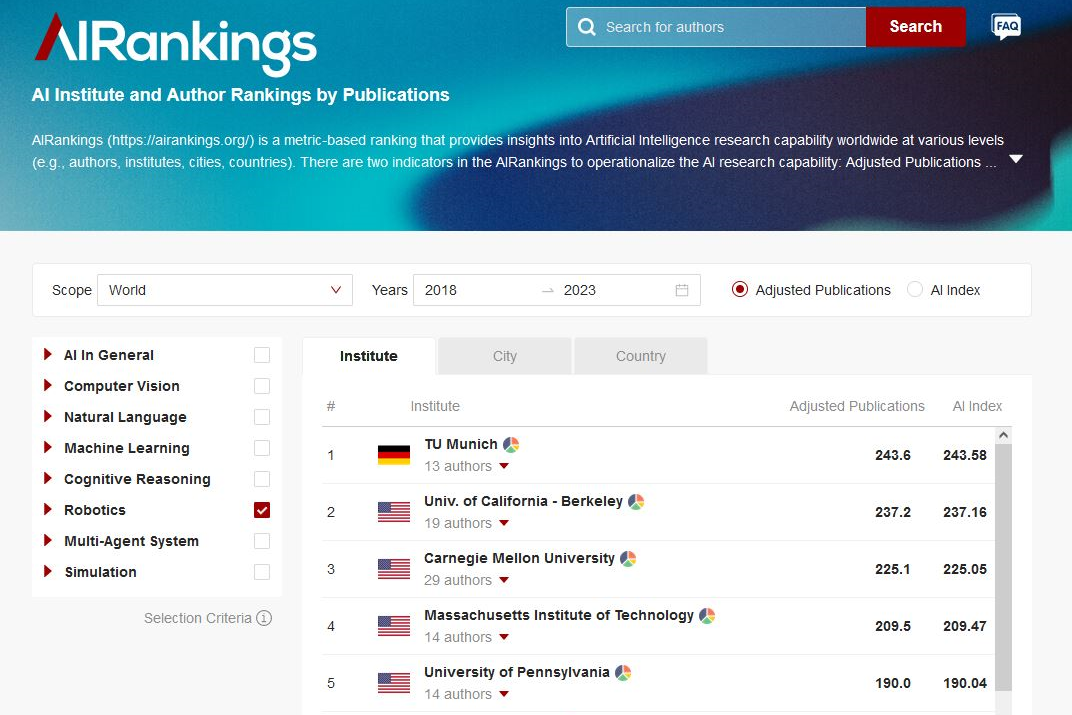Click the red Search button
The image size is (1072, 715).
point(915,27)
